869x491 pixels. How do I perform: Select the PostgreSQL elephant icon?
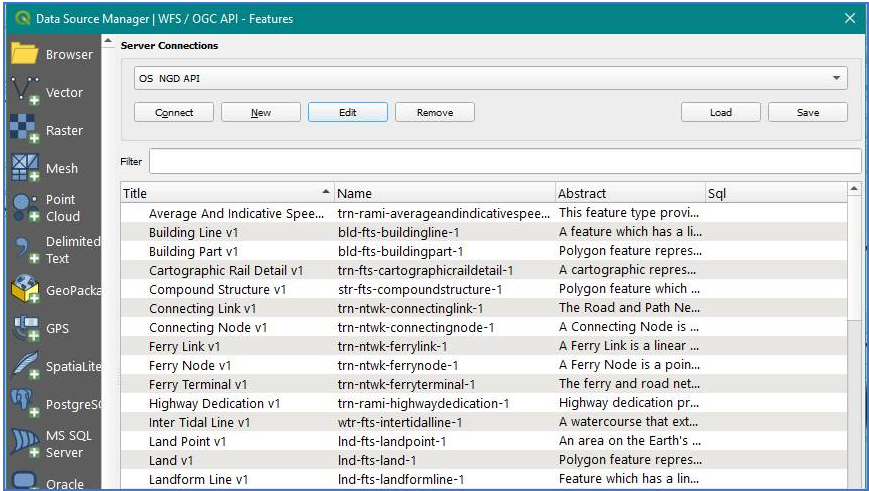pos(25,403)
